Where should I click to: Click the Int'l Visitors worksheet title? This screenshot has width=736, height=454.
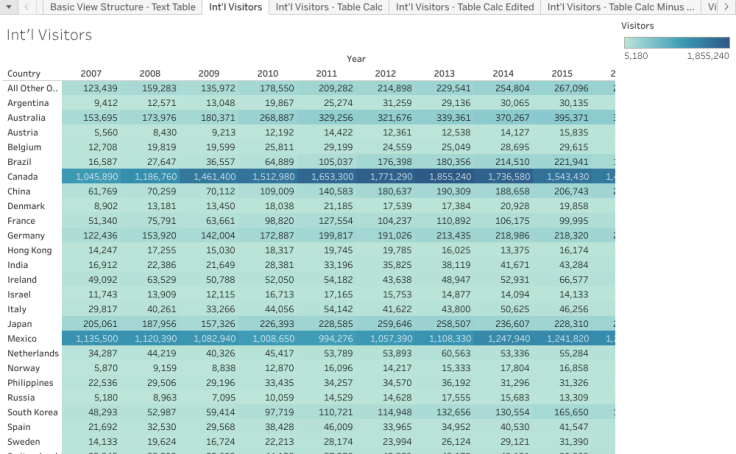click(x=49, y=35)
